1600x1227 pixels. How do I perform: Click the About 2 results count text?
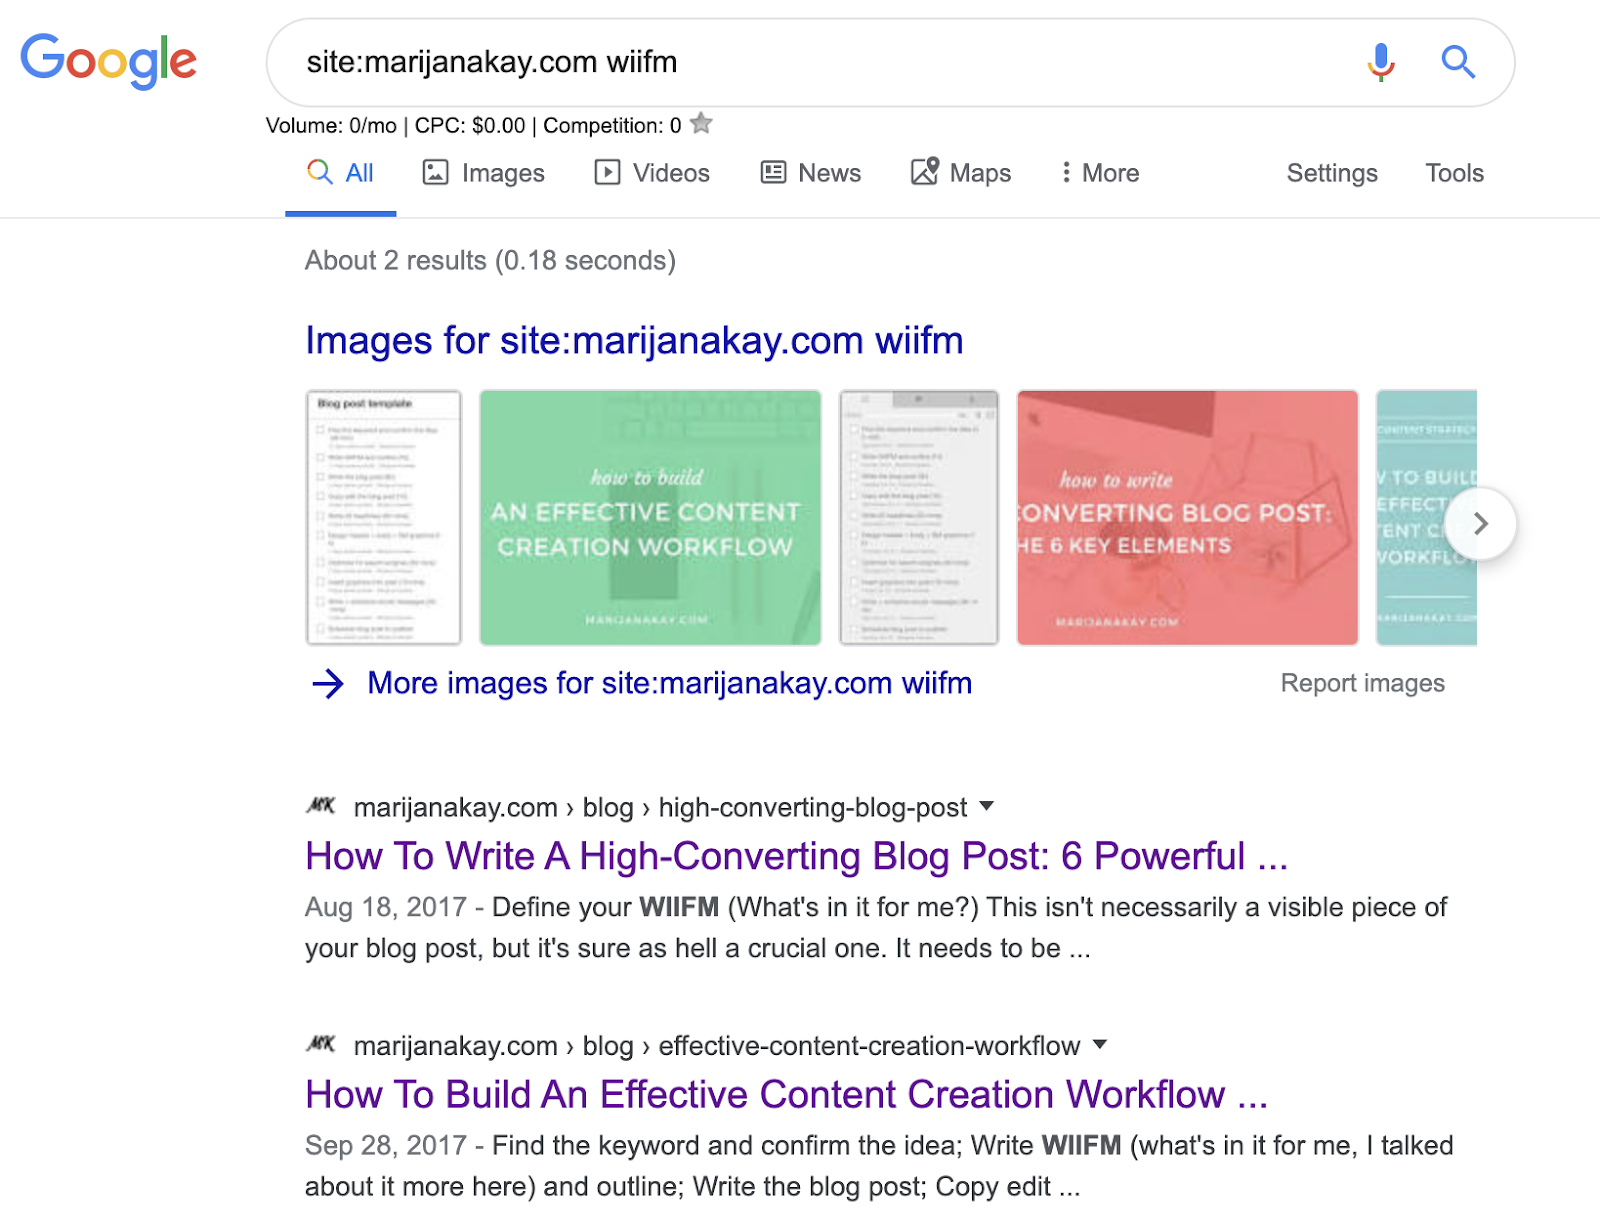490,261
